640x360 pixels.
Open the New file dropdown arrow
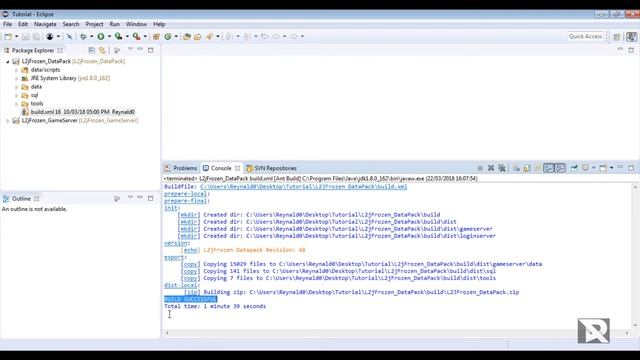pos(16,36)
